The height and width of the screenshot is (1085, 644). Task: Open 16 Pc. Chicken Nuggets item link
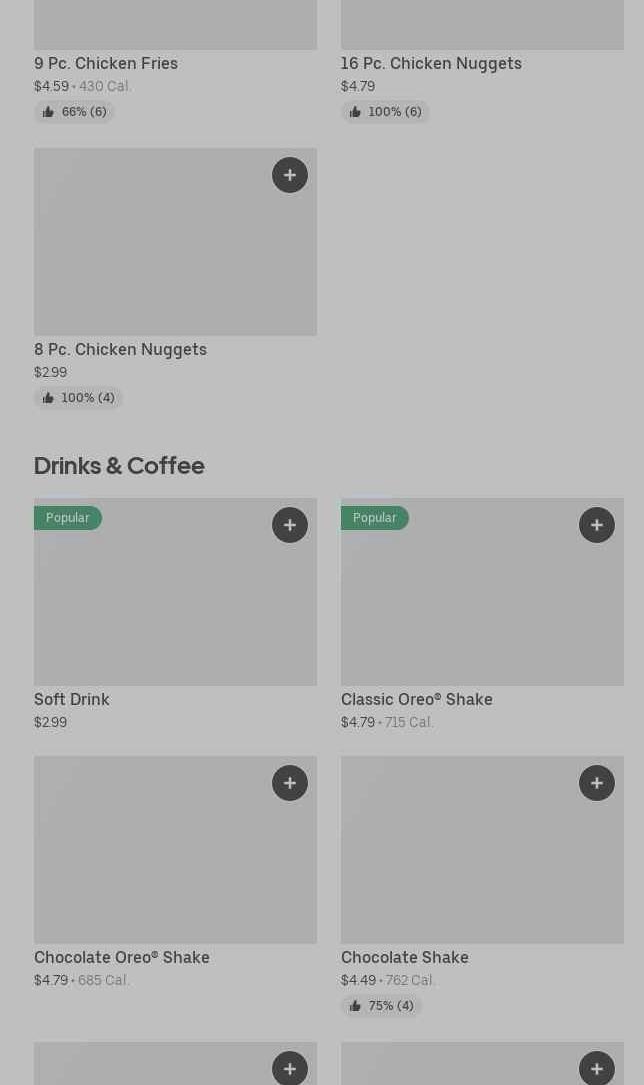tap(431, 63)
